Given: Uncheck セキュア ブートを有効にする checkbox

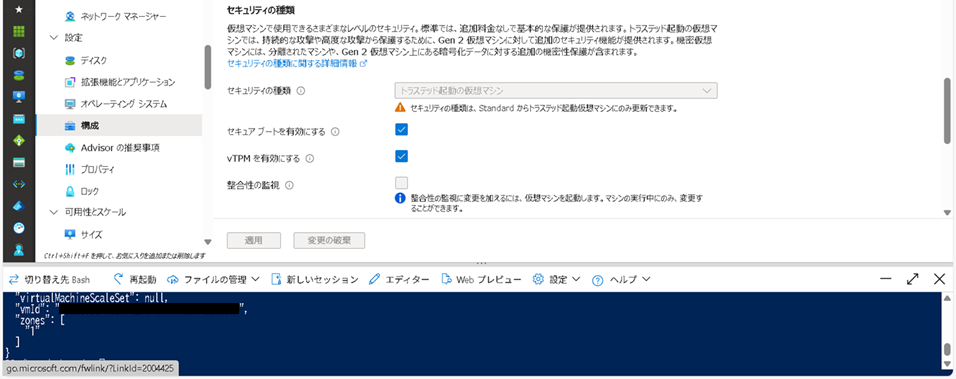Looking at the screenshot, I should [401, 129].
